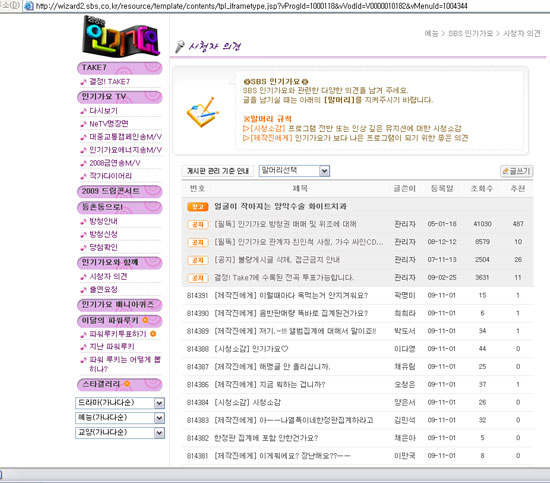The width and height of the screenshot is (550, 483).
Task: Open post 814389 about 앨범집계
Action: pos(295,331)
